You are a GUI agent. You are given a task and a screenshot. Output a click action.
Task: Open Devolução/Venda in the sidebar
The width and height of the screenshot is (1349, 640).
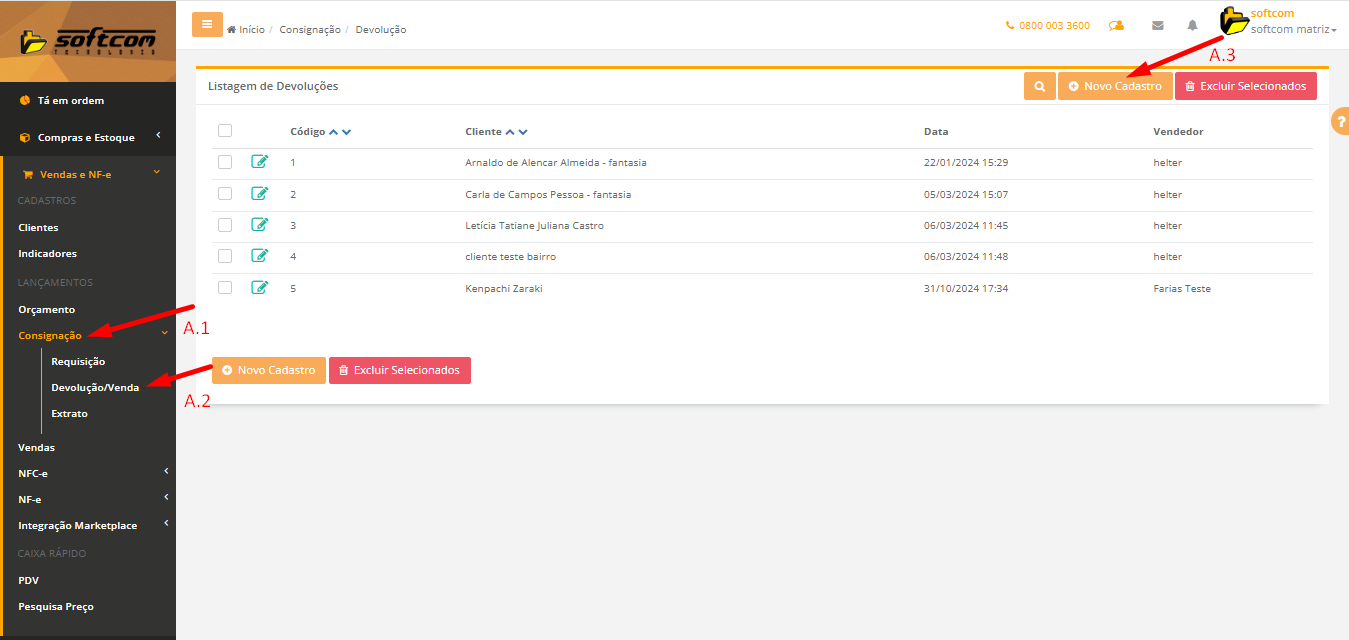(x=95, y=387)
